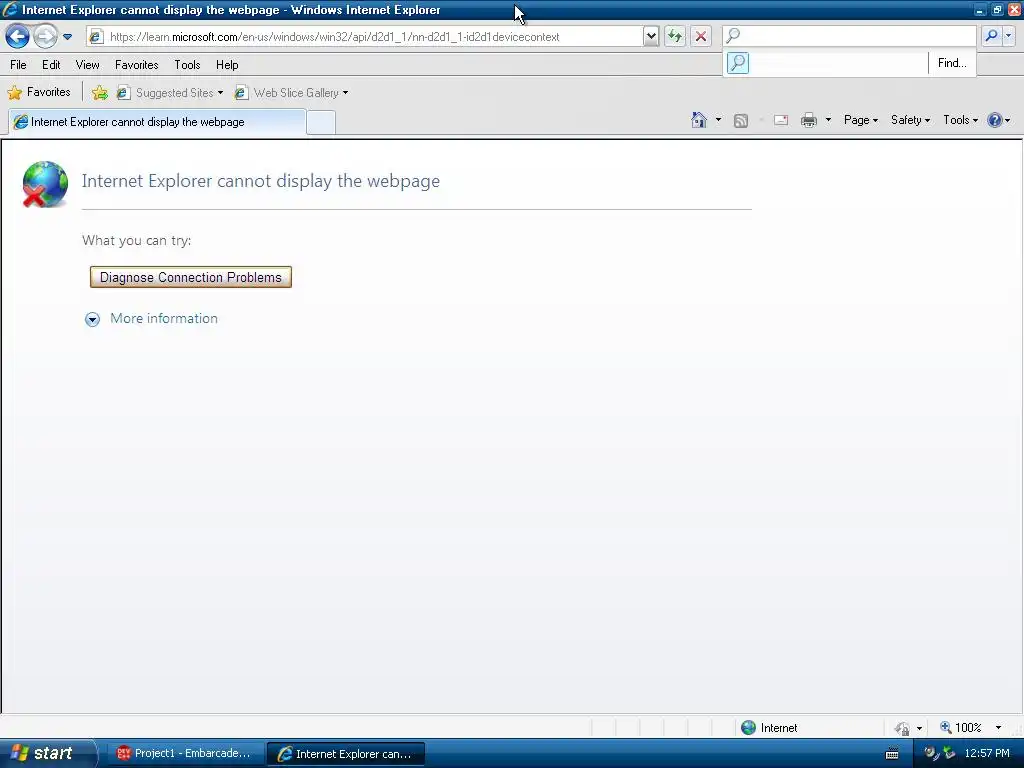This screenshot has width=1024, height=768.
Task: Switch to Project1 - Embarcadero taskbar item
Action: click(184, 754)
